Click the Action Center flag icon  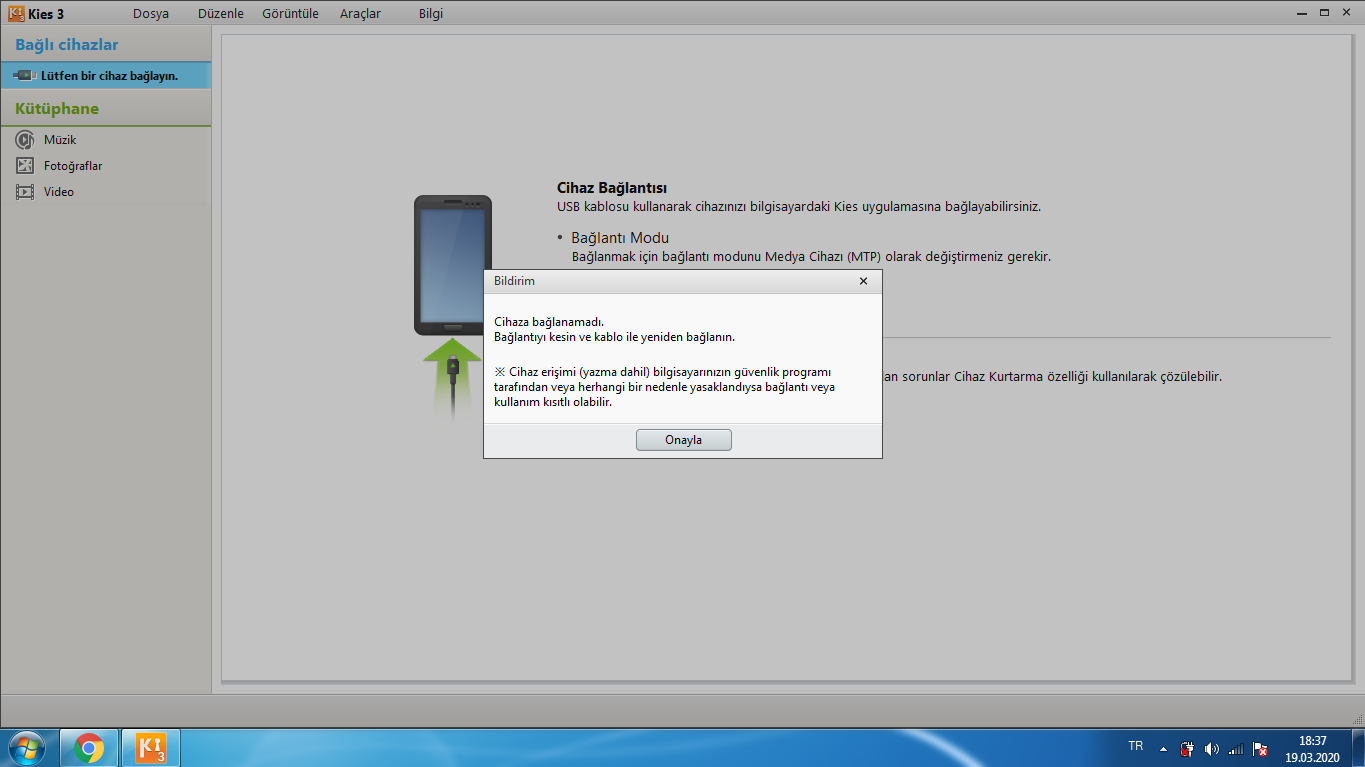coord(1261,748)
